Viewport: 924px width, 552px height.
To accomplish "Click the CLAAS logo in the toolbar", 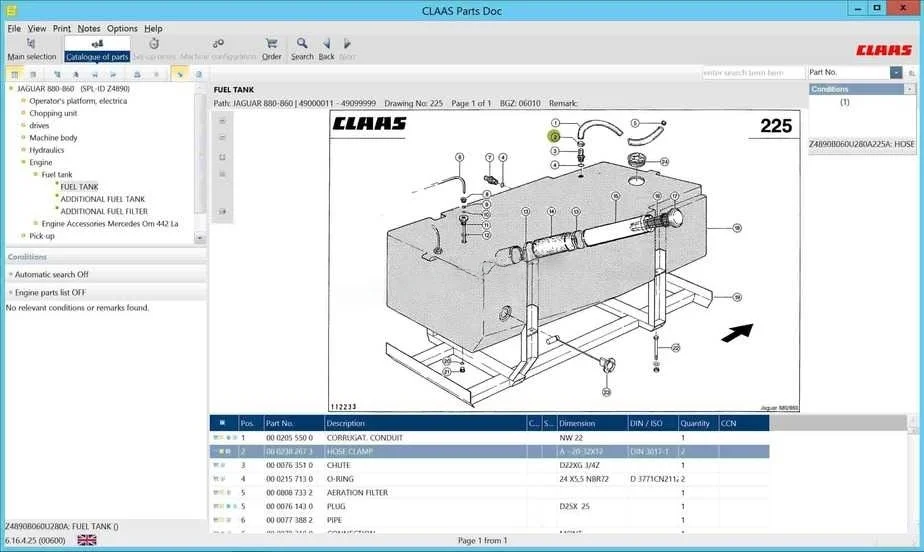I will click(883, 50).
